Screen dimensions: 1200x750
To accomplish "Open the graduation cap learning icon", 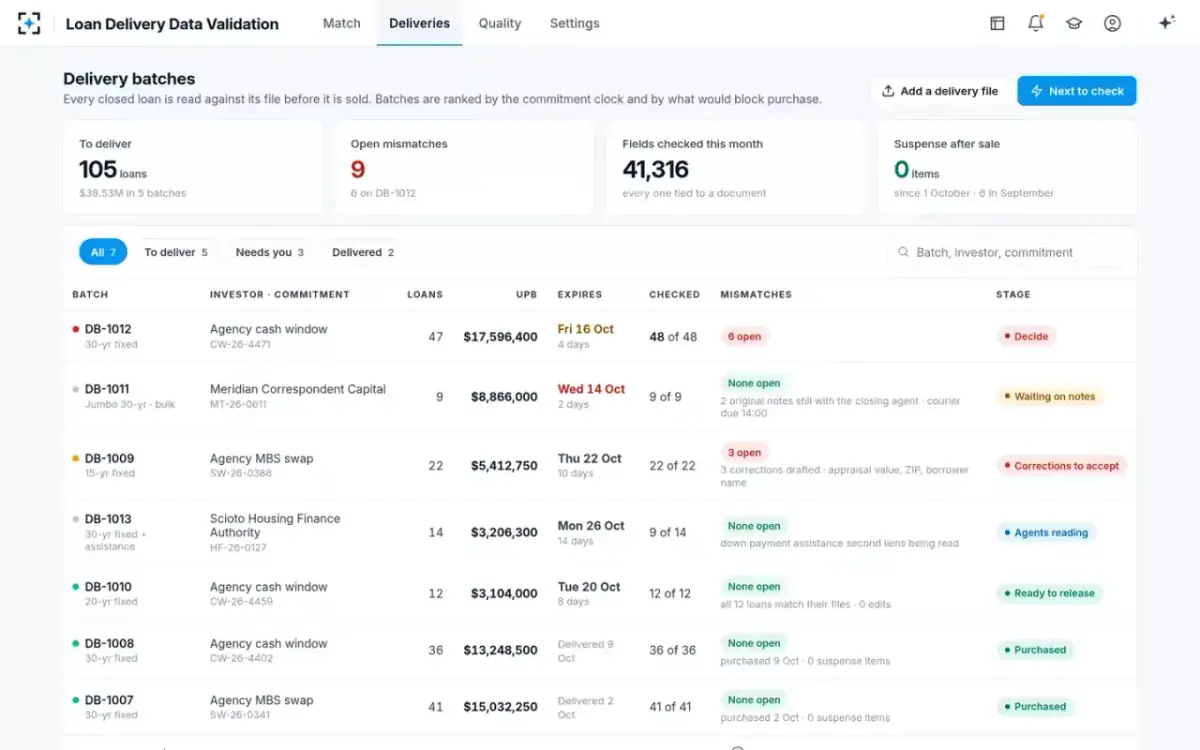I will [1074, 23].
